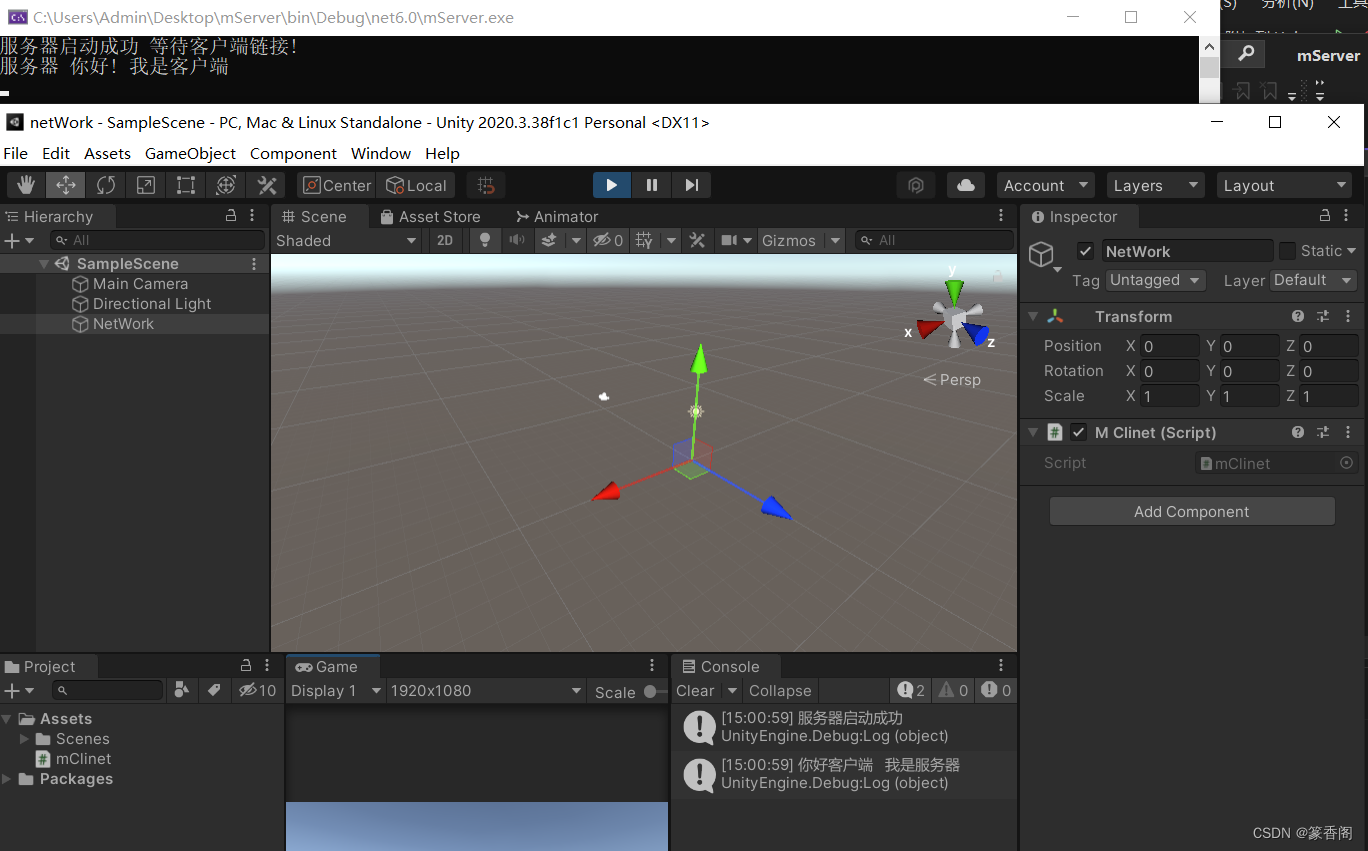Select the Rotate tool
The image size is (1368, 851).
[x=105, y=185]
